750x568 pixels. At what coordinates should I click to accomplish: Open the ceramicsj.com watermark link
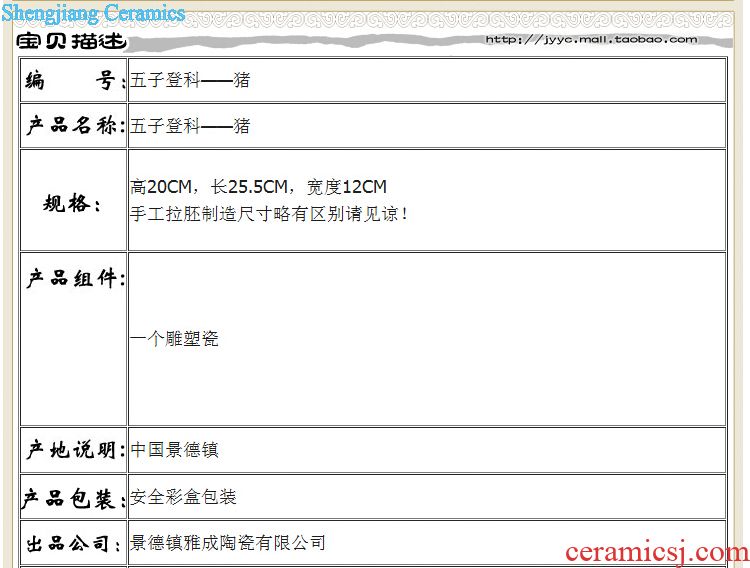[656, 551]
